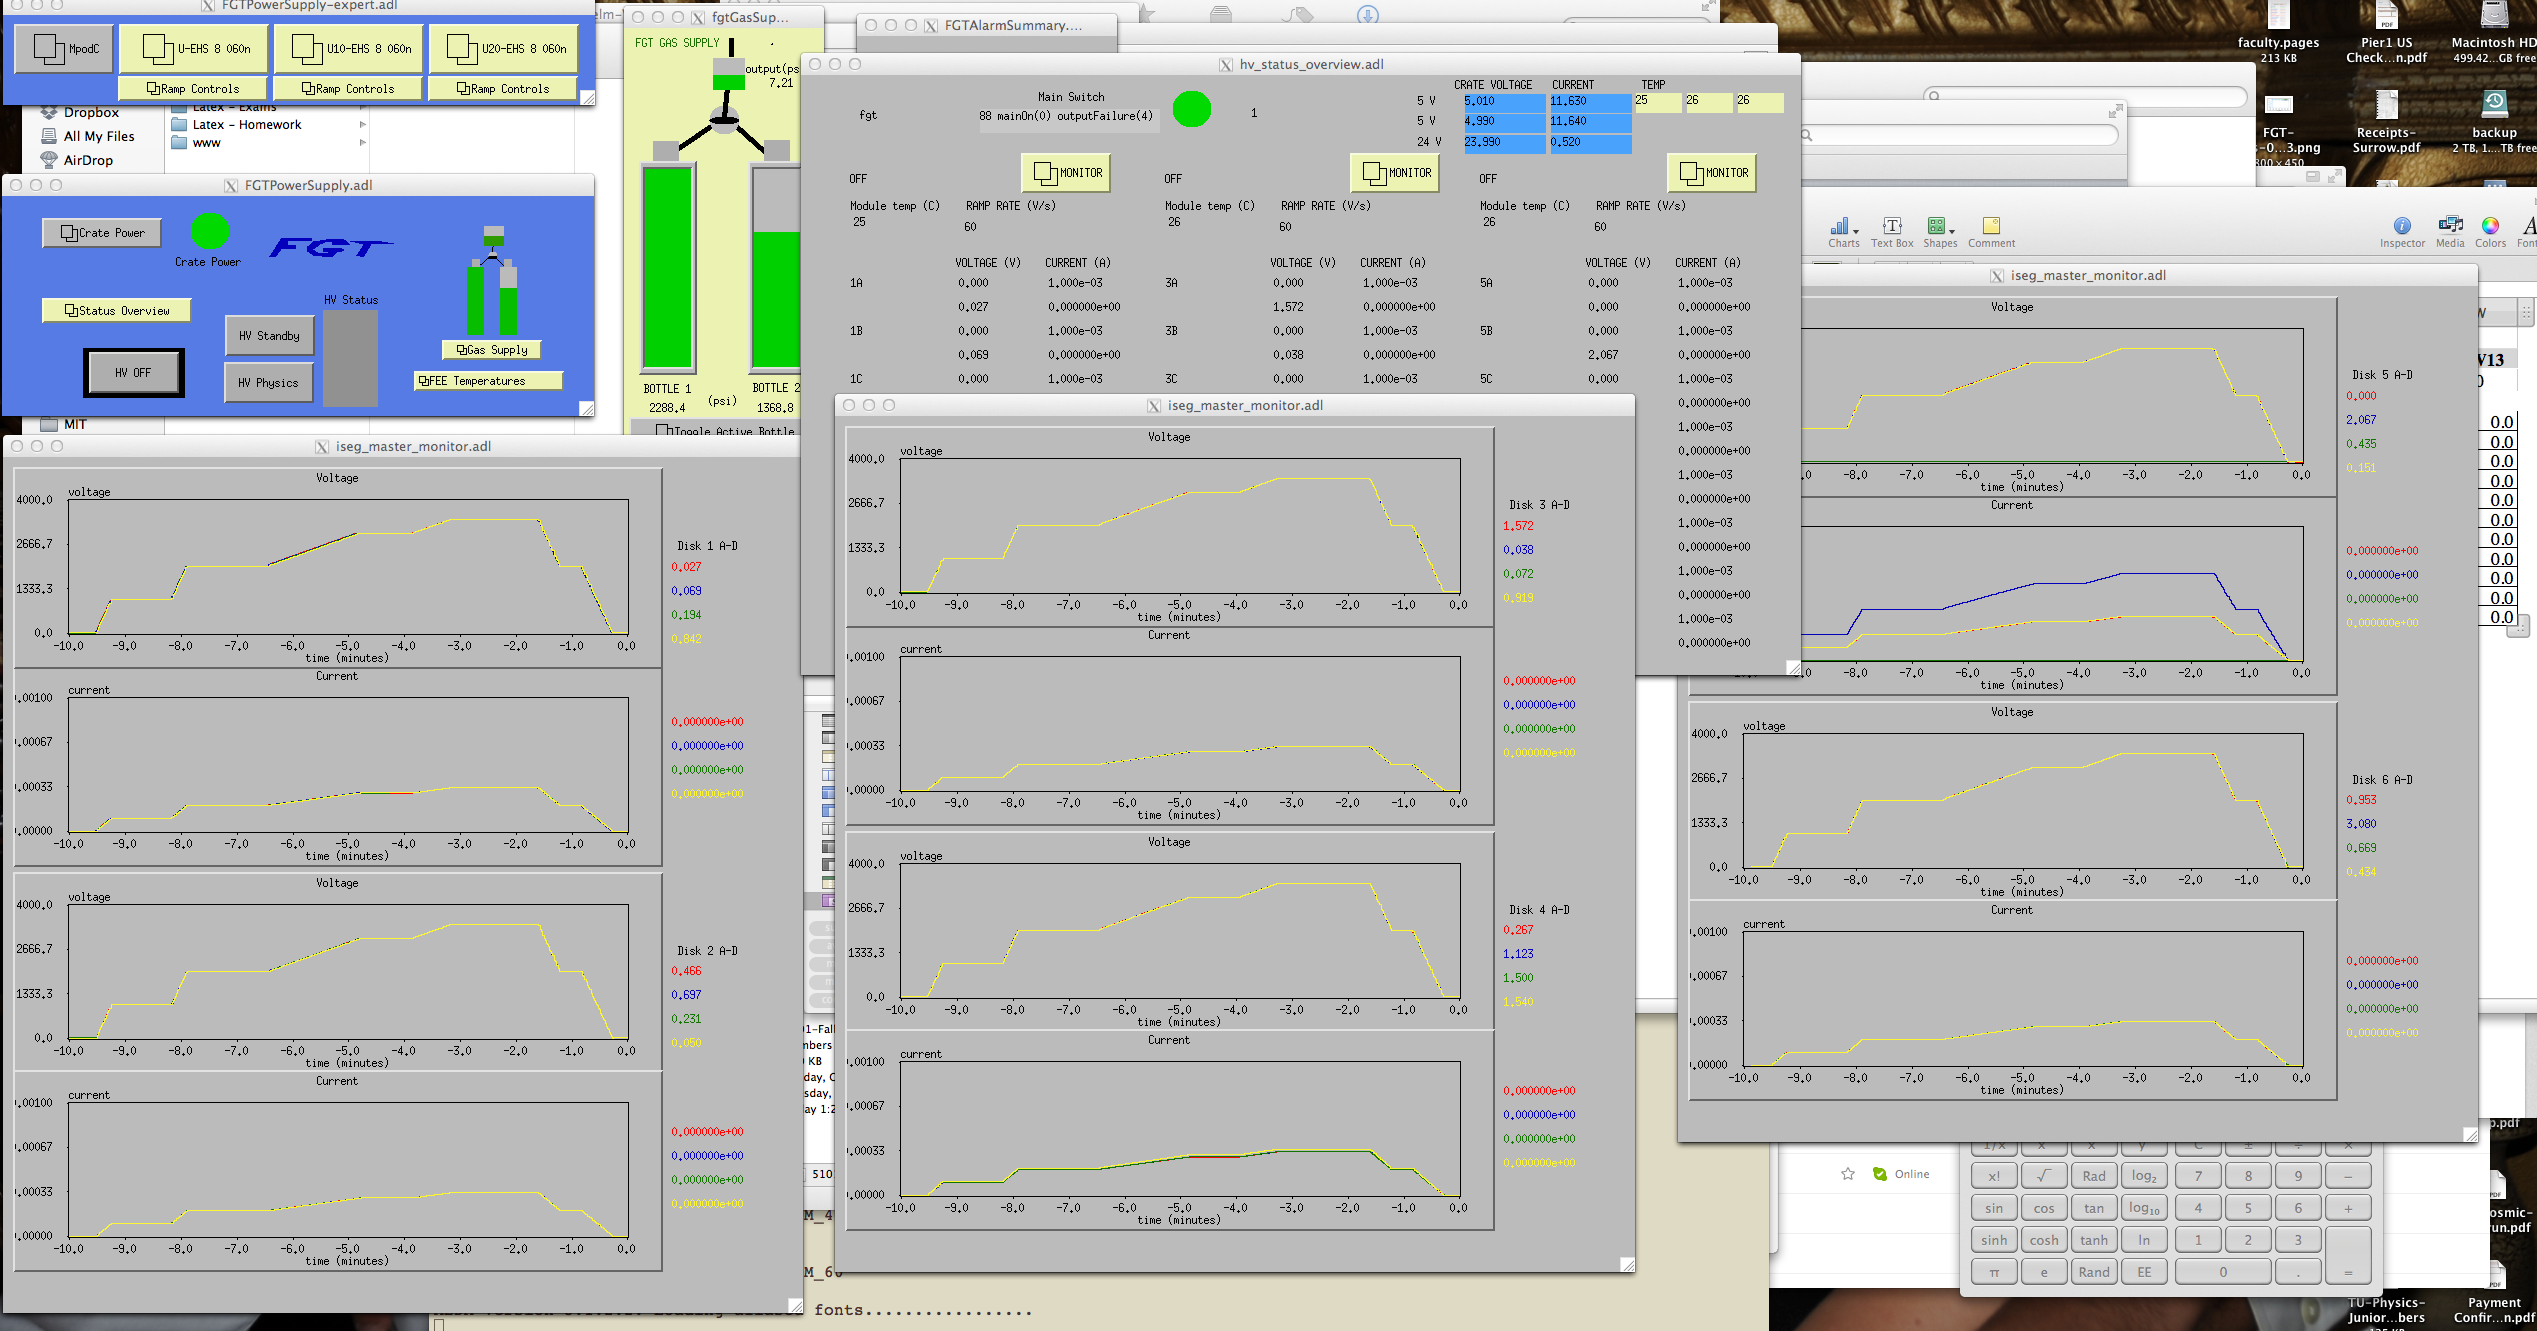Toggle Rad mode in the calculator
The height and width of the screenshot is (1331, 2537).
click(x=2093, y=1176)
